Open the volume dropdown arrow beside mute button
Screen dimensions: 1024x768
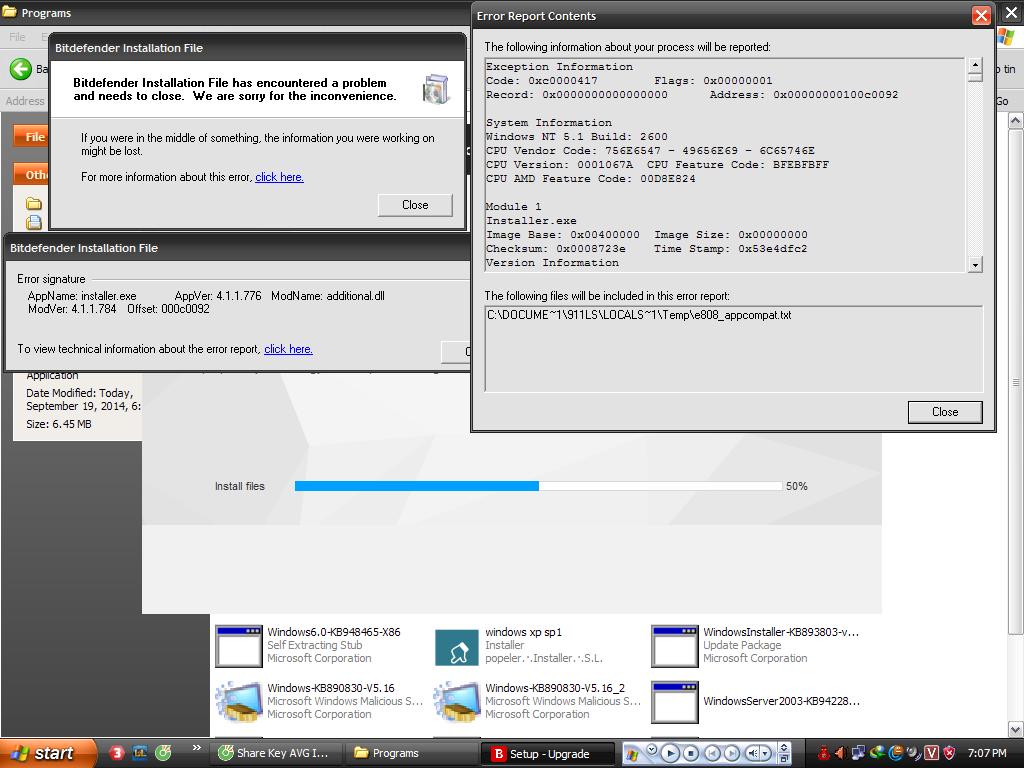point(765,754)
